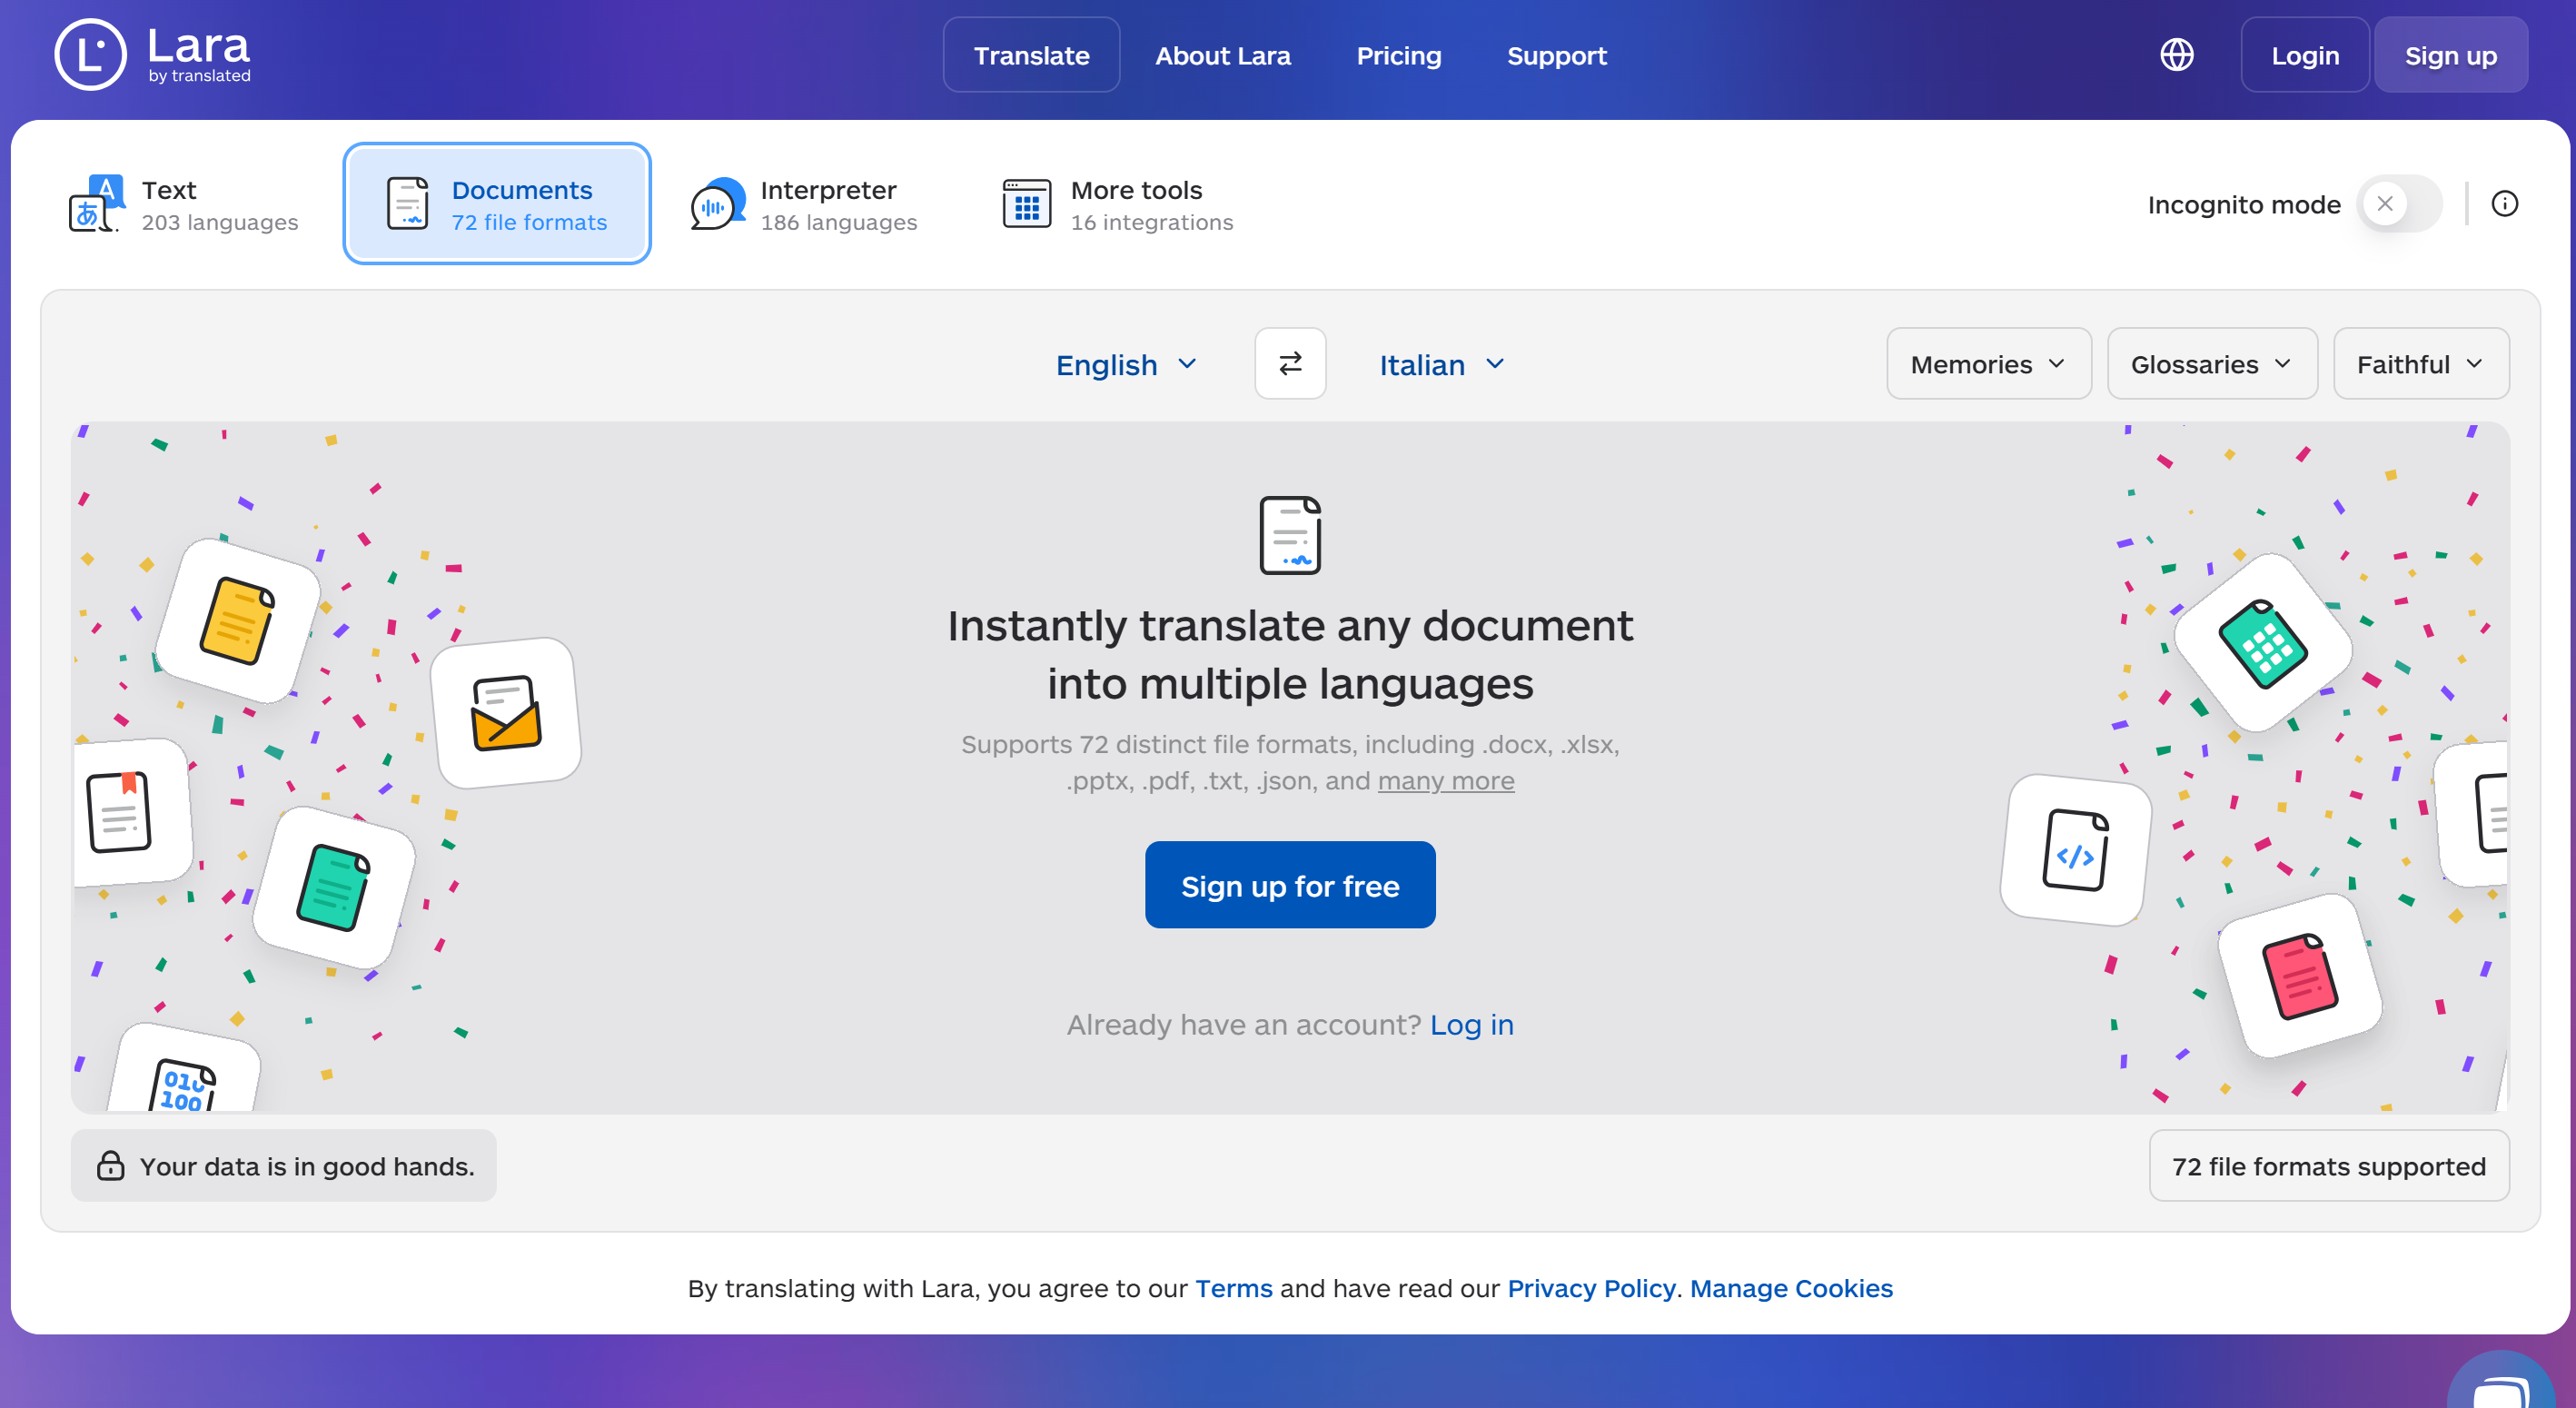
Task: Open the Support page
Action: (1556, 56)
